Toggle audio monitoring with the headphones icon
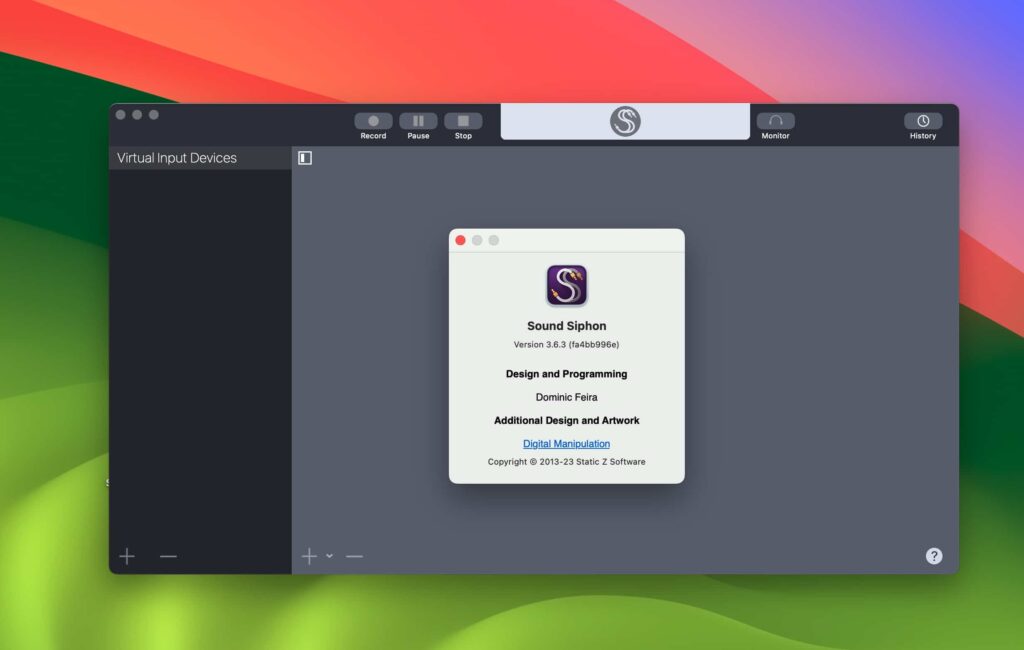 775,120
